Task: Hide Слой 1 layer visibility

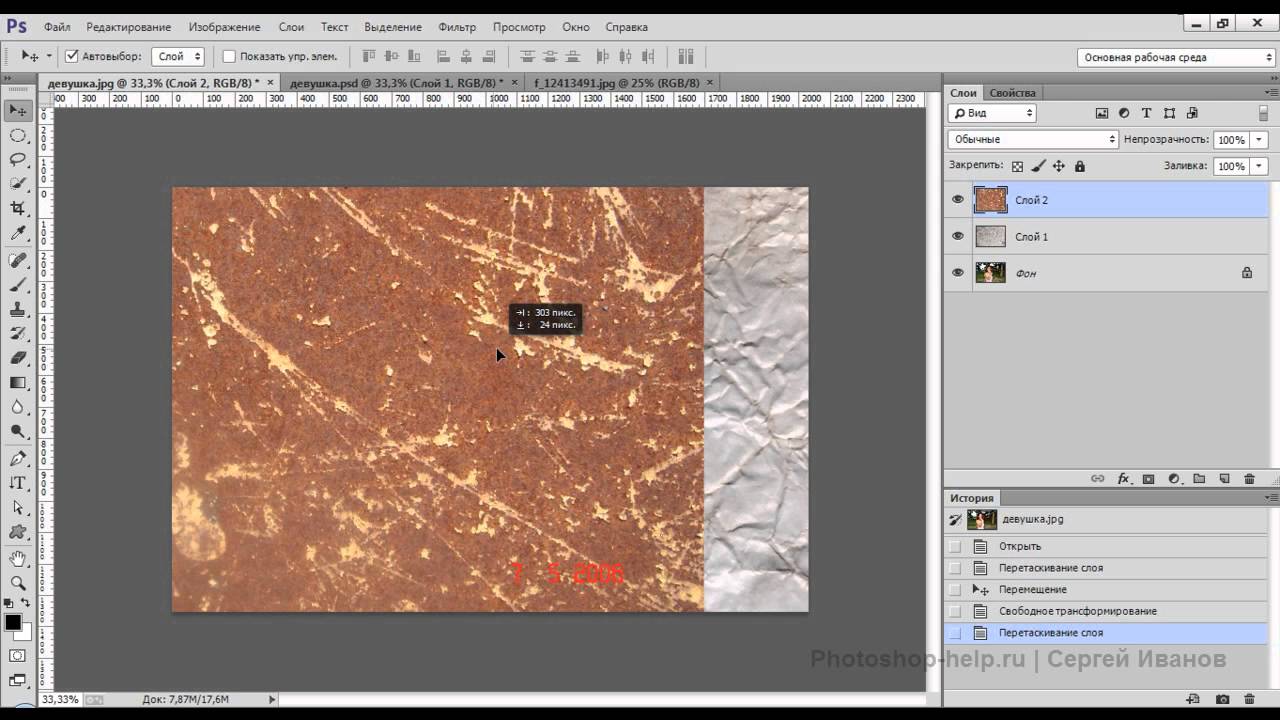Action: (958, 236)
